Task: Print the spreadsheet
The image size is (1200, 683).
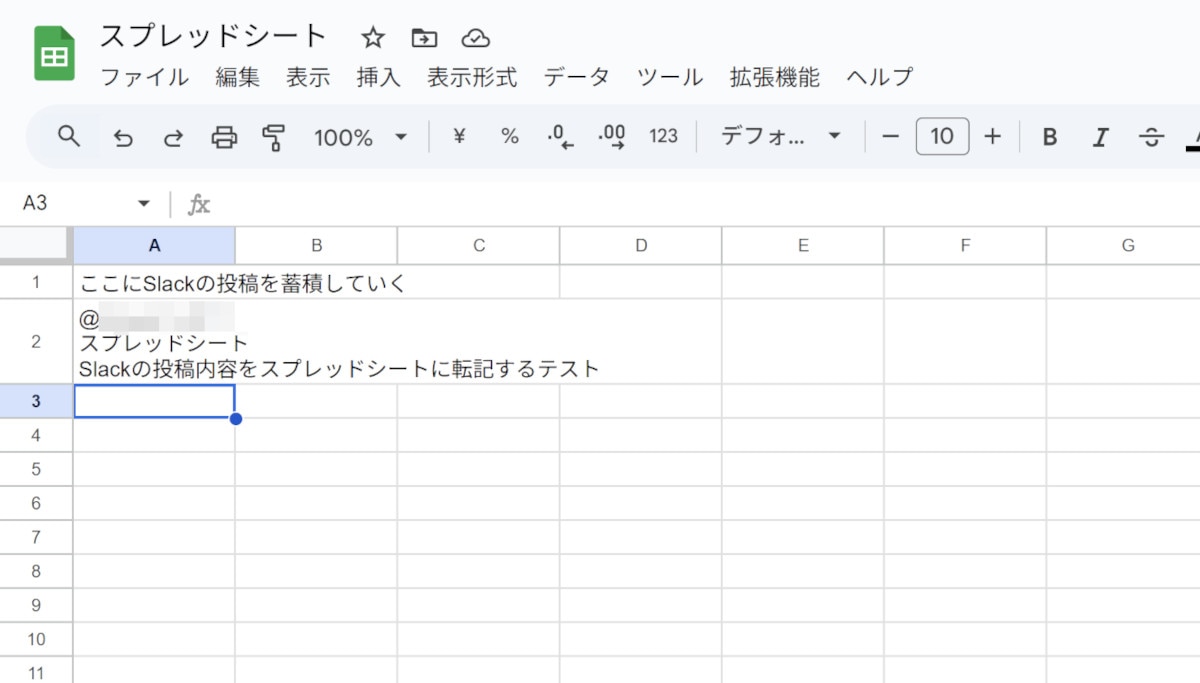Action: [224, 137]
